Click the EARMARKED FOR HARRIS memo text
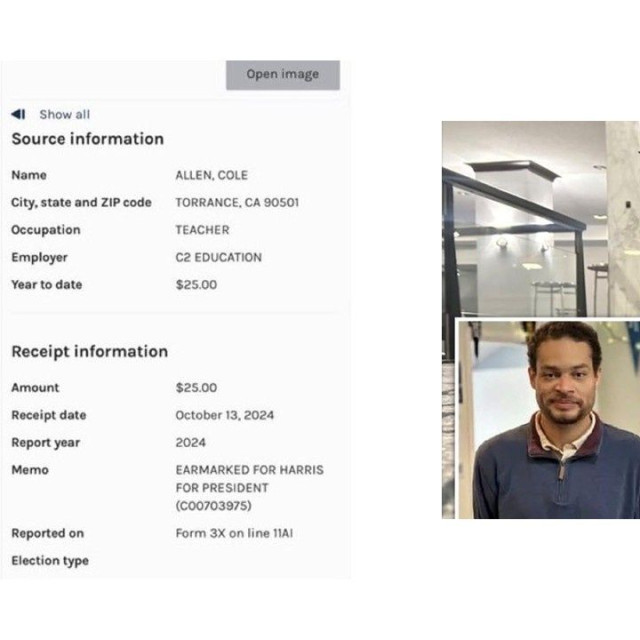 click(249, 470)
